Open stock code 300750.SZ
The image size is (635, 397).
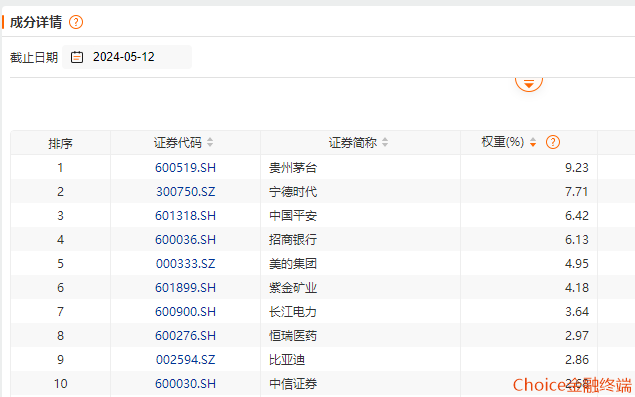[x=185, y=192]
